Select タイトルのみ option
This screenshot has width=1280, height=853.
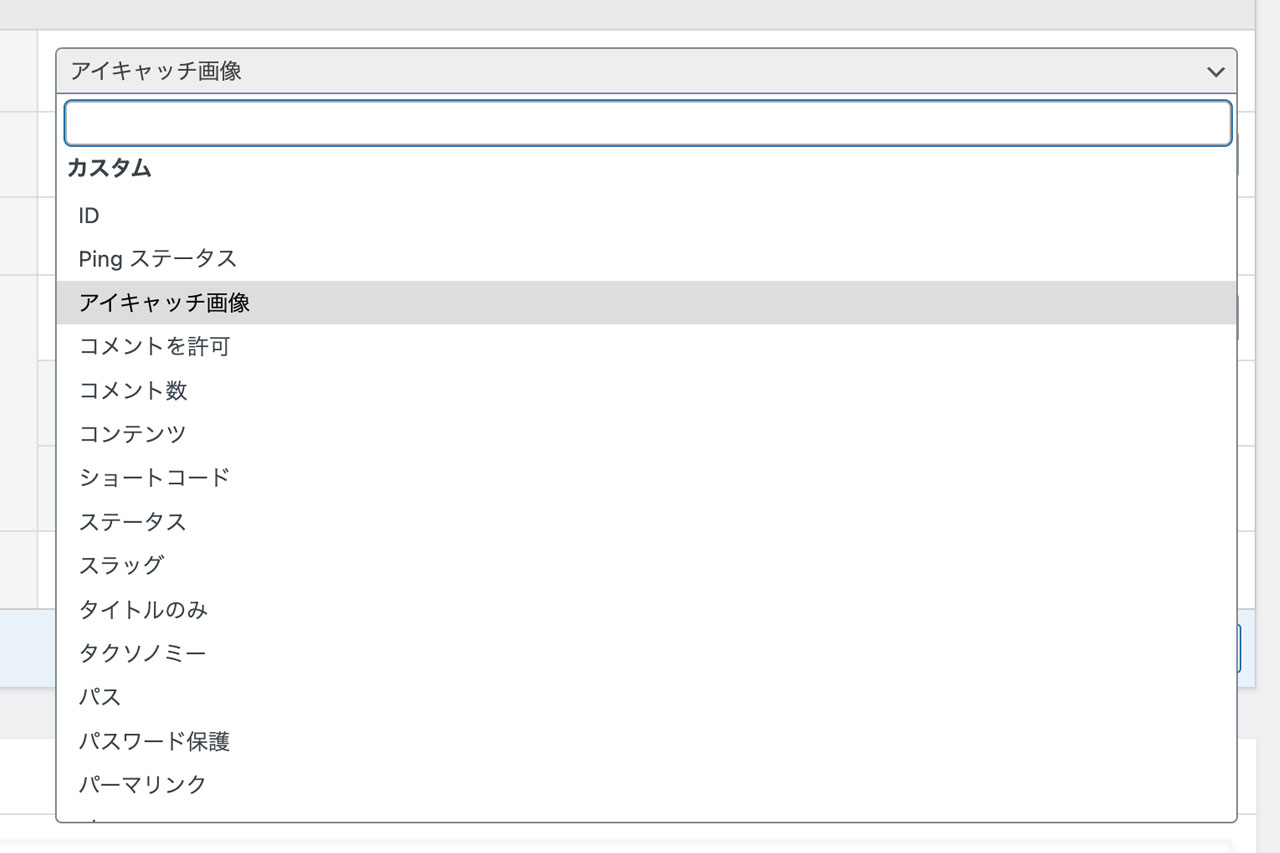tap(143, 609)
